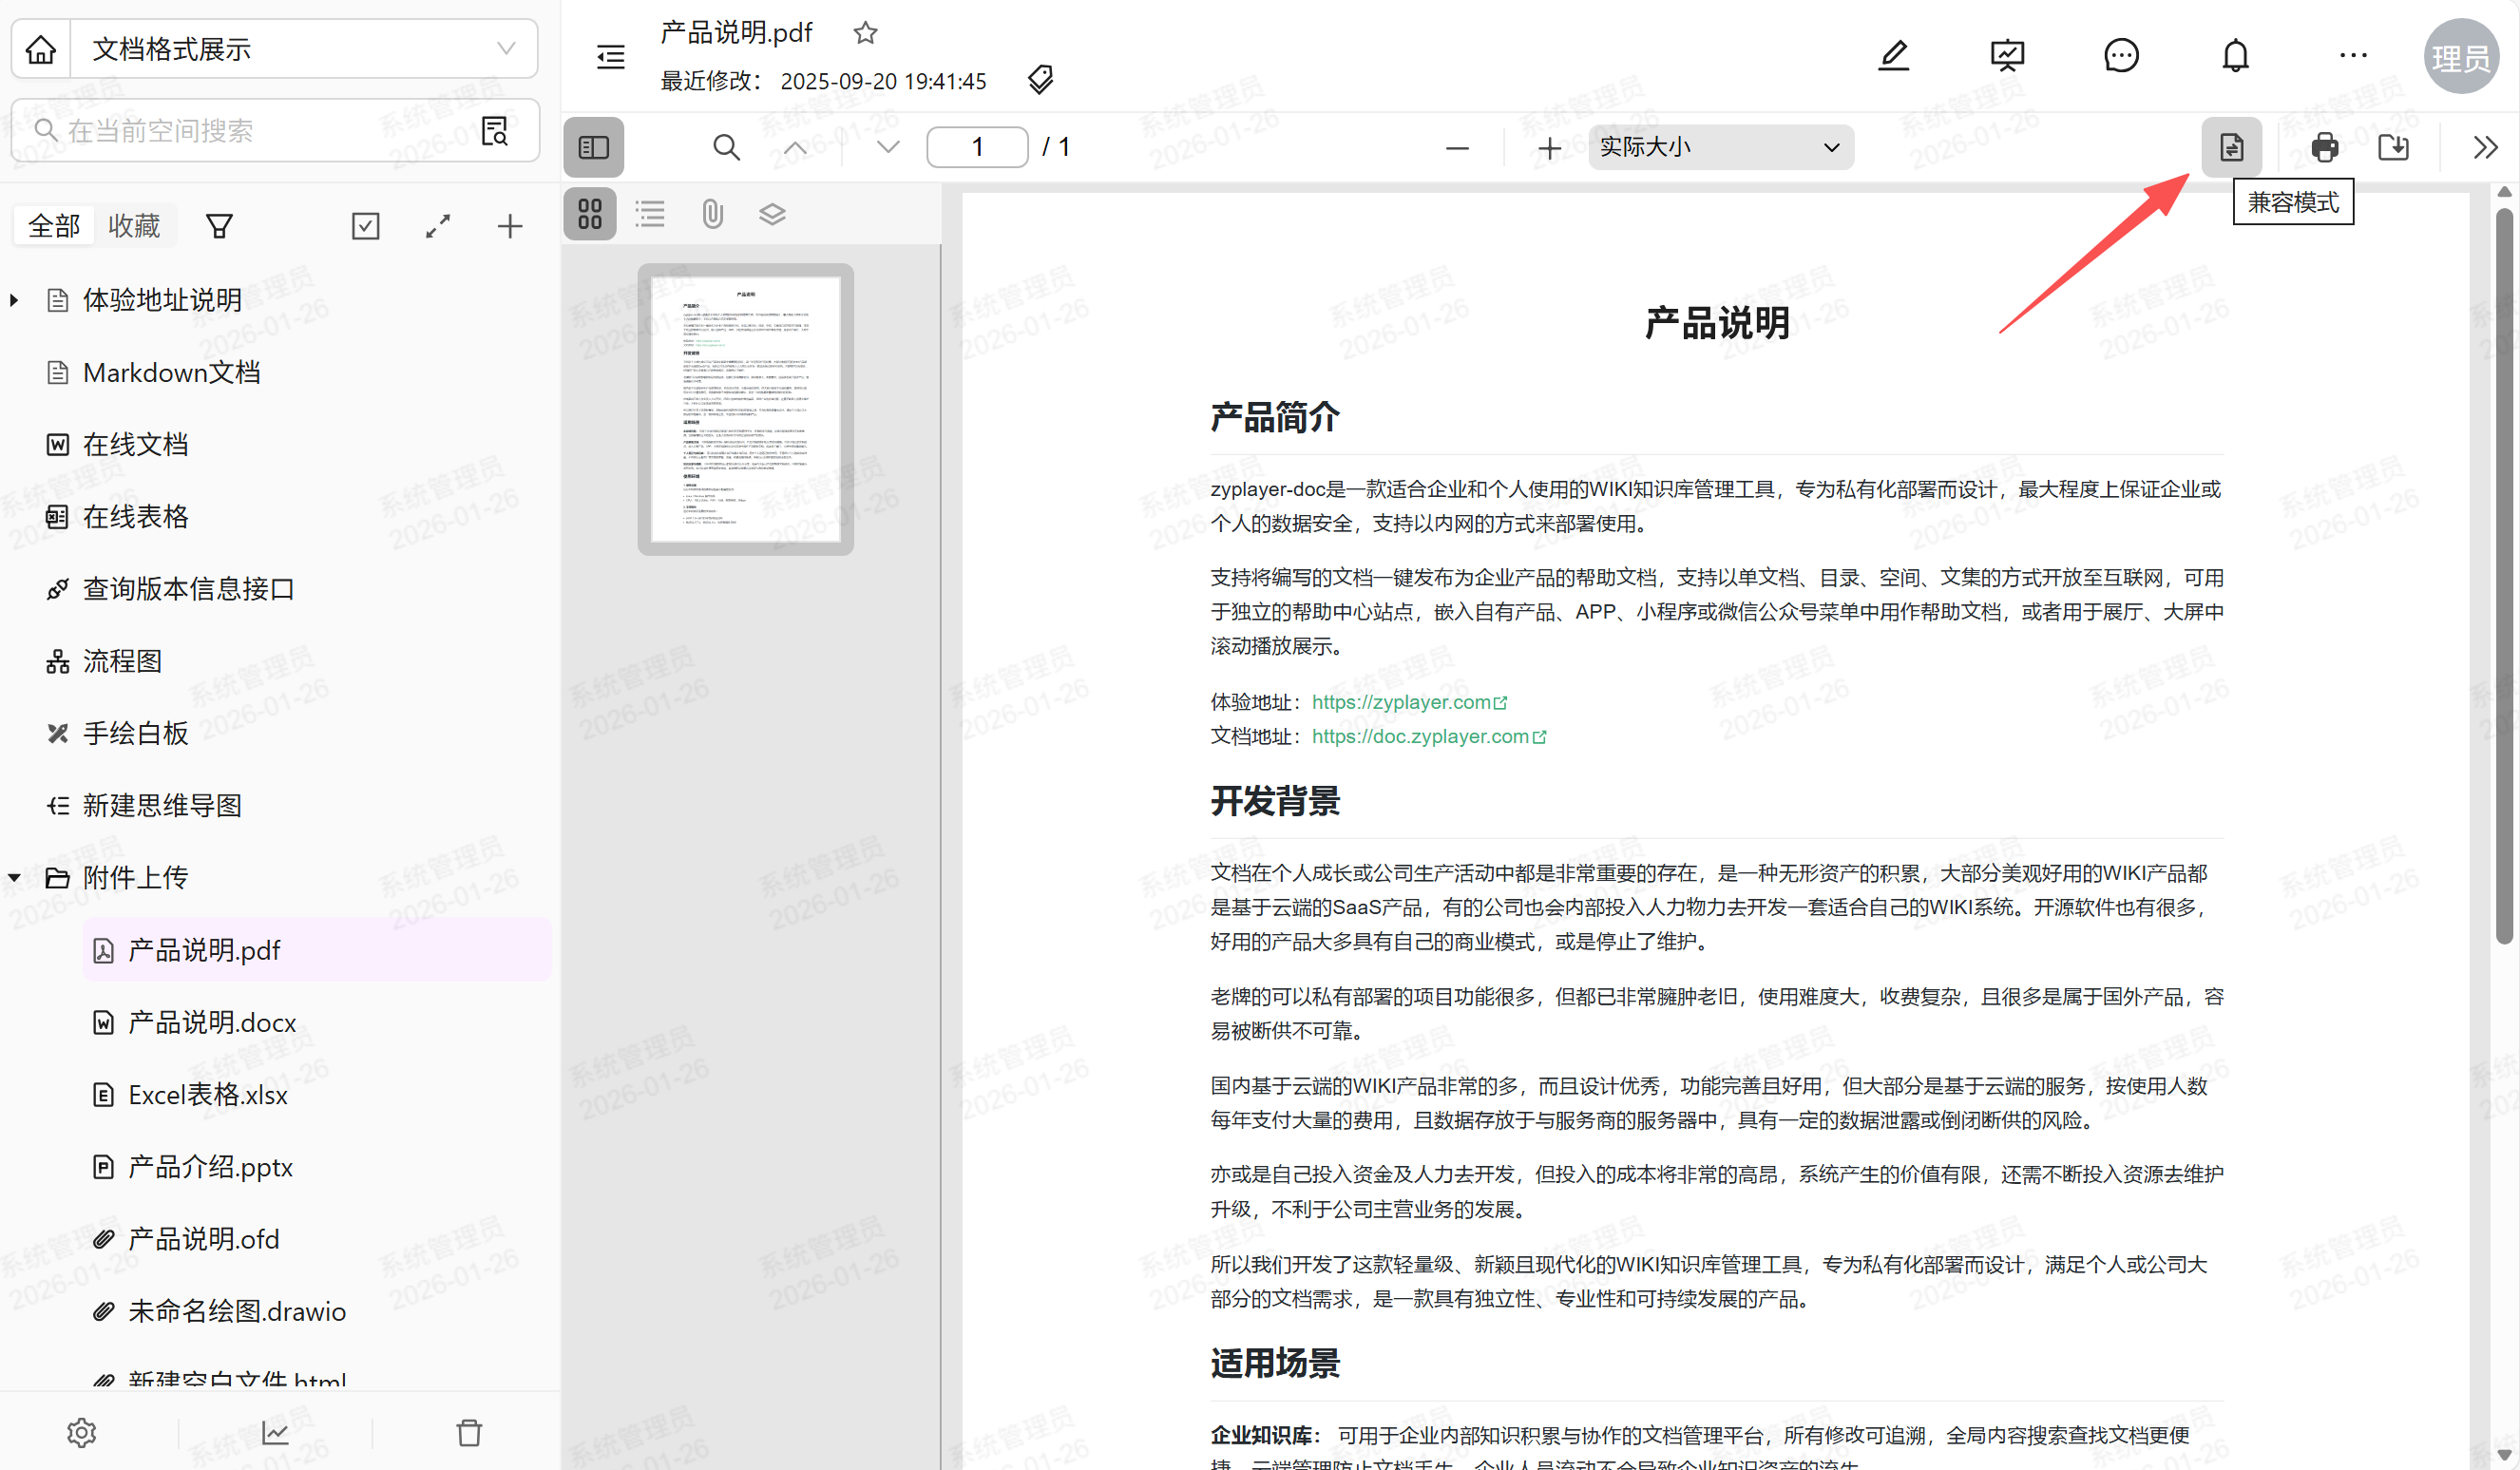The height and width of the screenshot is (1470, 2520).
Task: Click the compatibility mode icon in PDF toolbar
Action: pyautogui.click(x=2231, y=148)
